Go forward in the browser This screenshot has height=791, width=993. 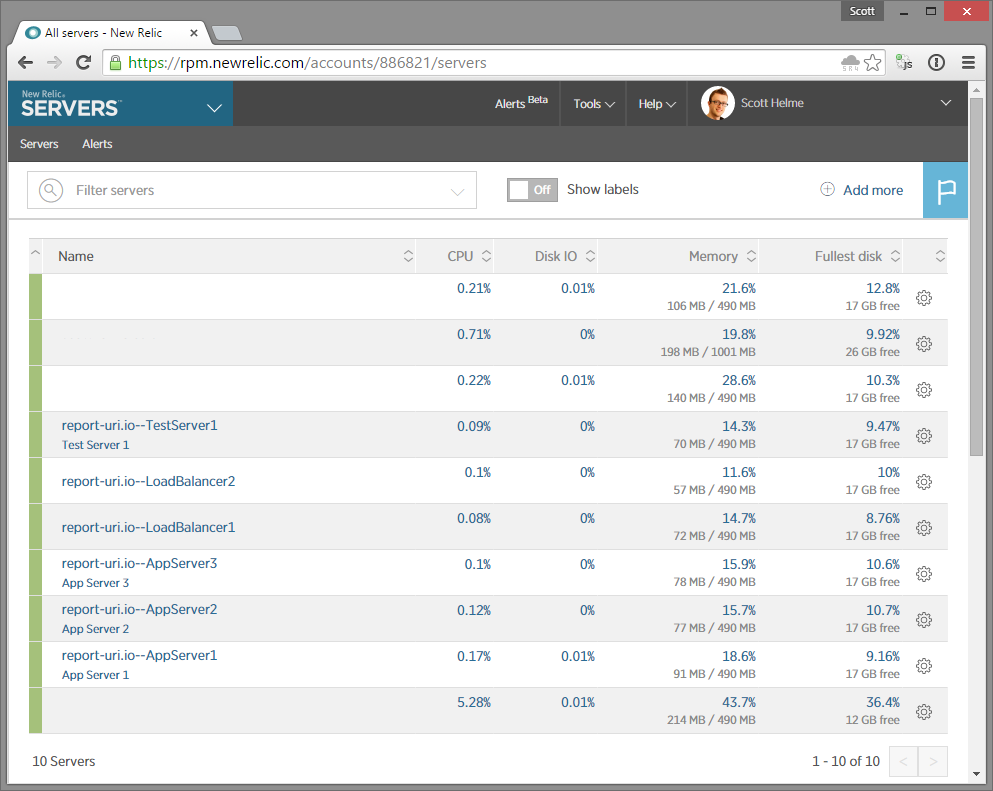coord(54,63)
